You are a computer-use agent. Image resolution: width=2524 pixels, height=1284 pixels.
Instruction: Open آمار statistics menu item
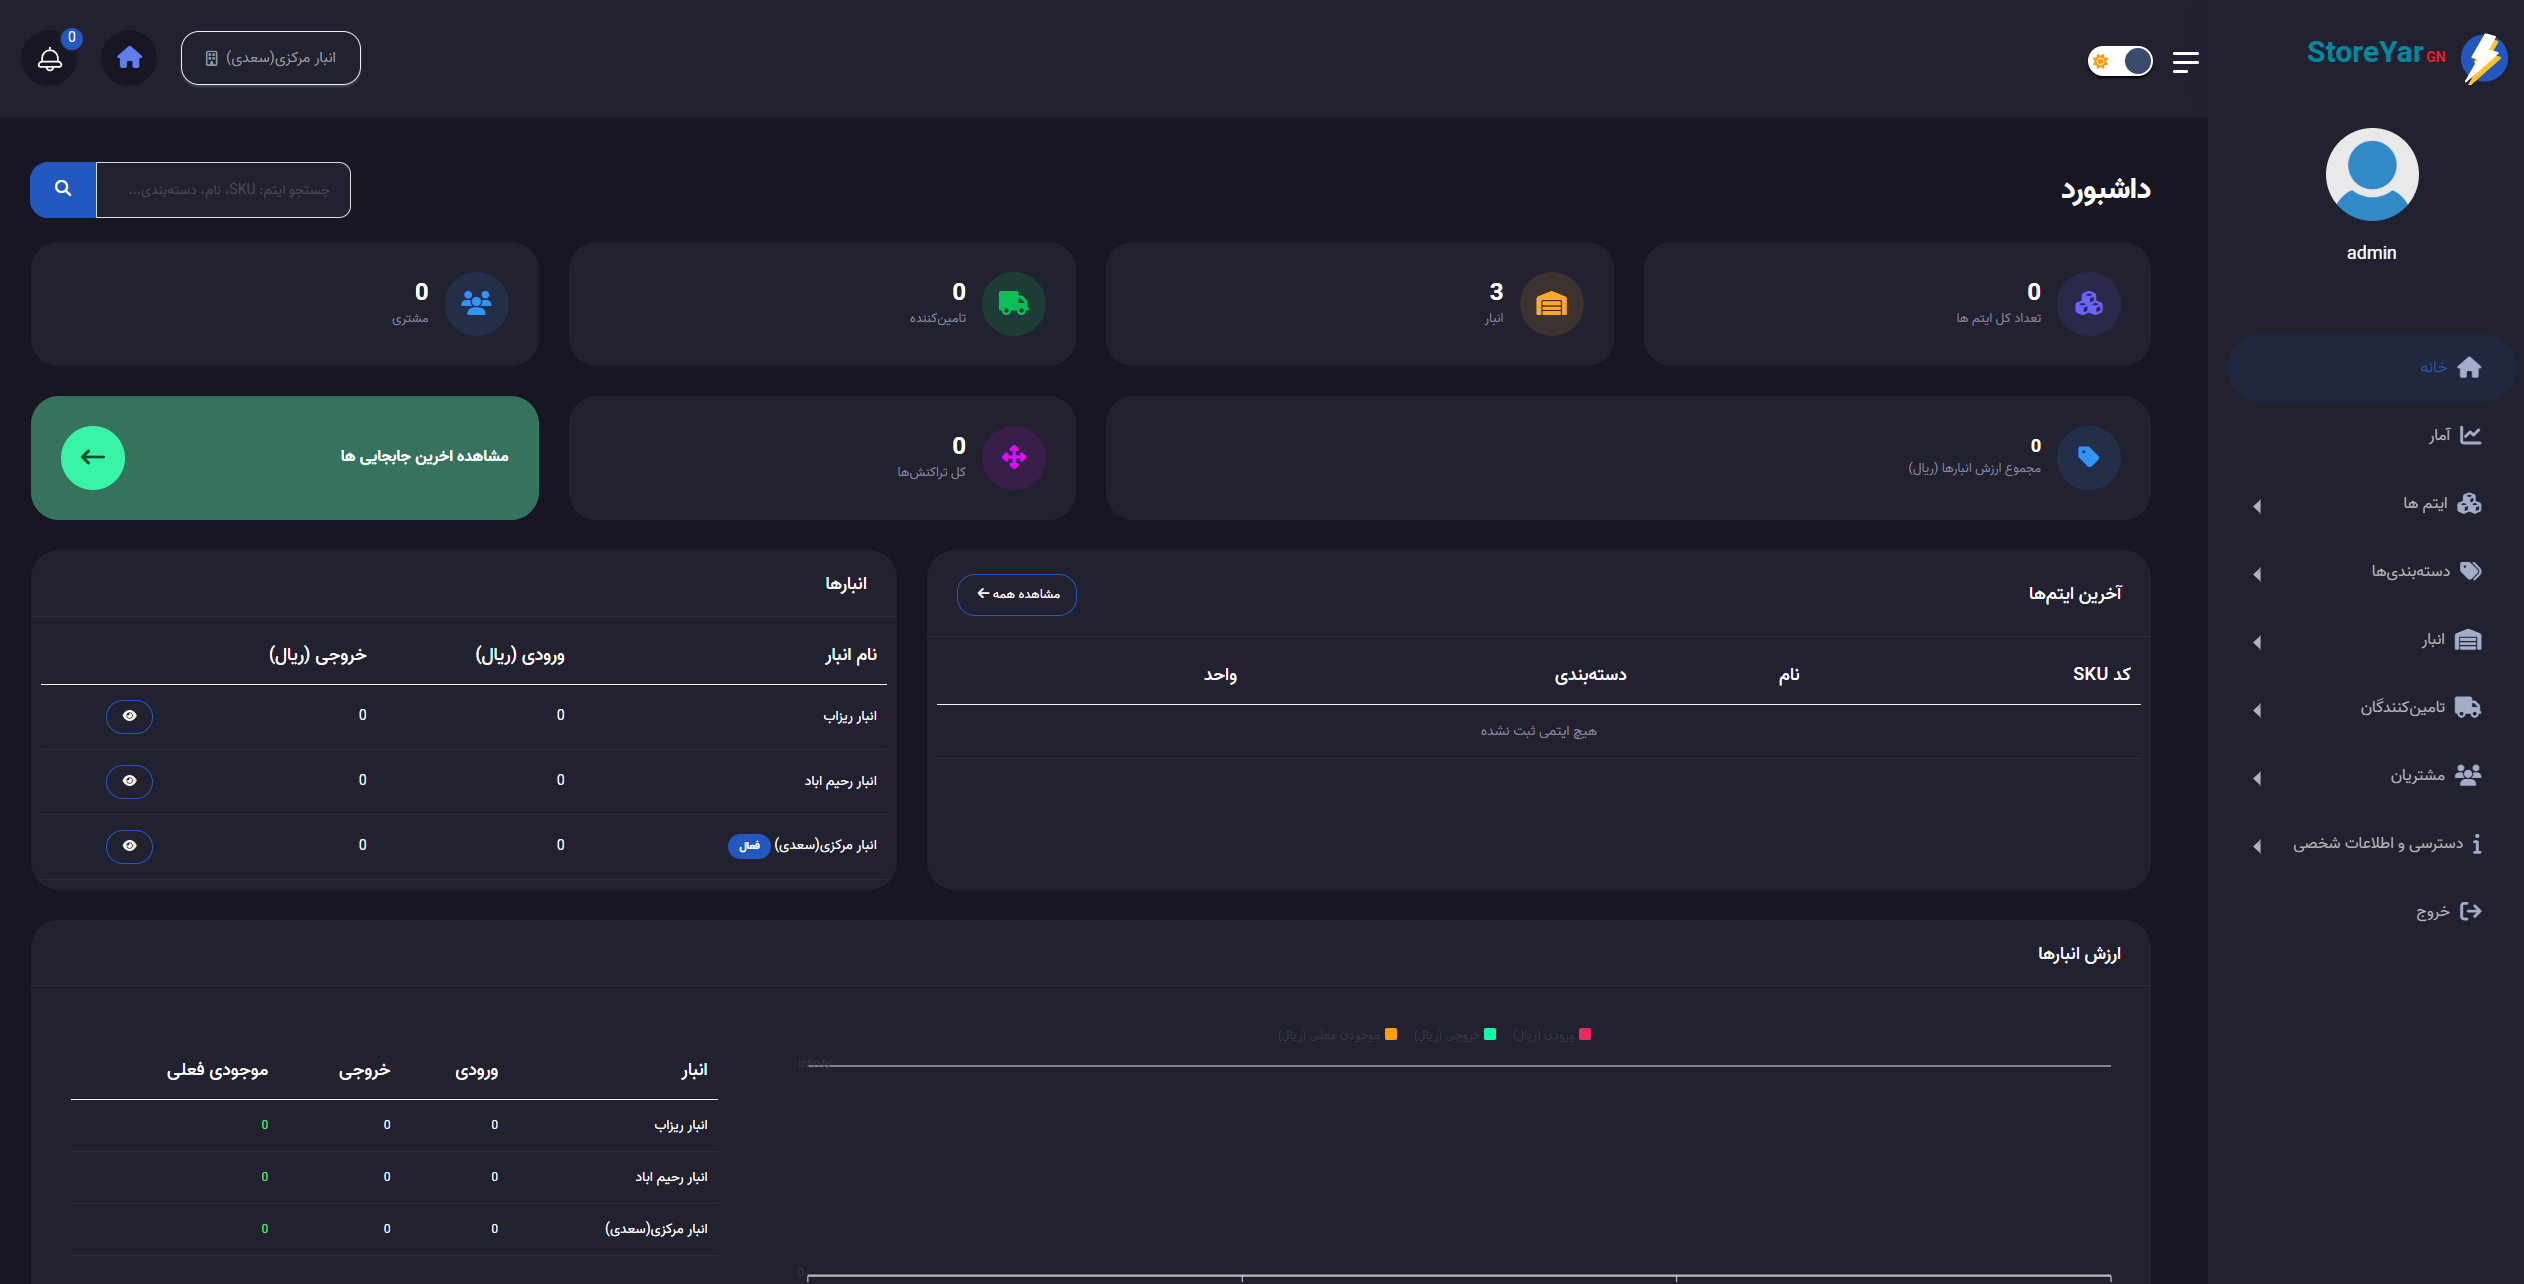pos(2372,435)
